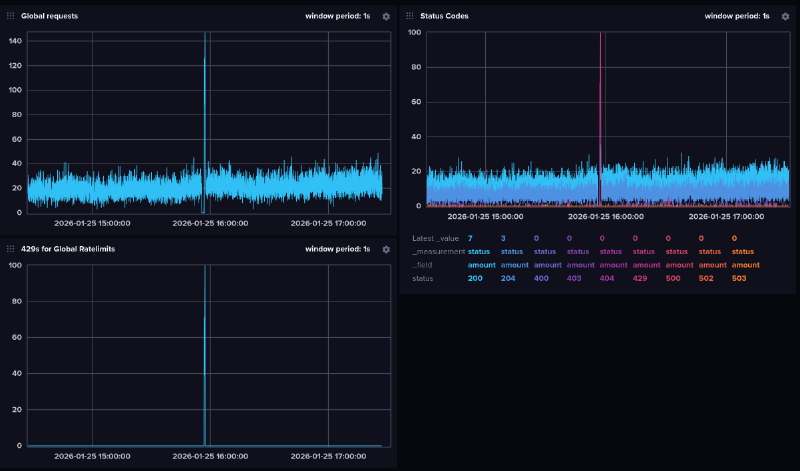
Task: Click the _measurement row label
Action: pos(438,252)
